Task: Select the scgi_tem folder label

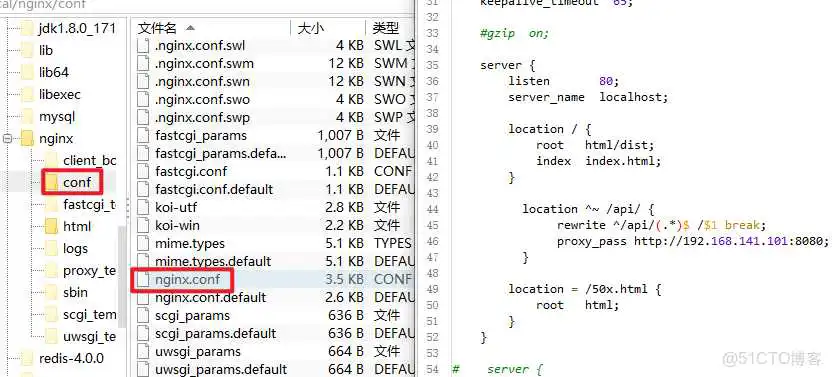Action: click(x=89, y=315)
